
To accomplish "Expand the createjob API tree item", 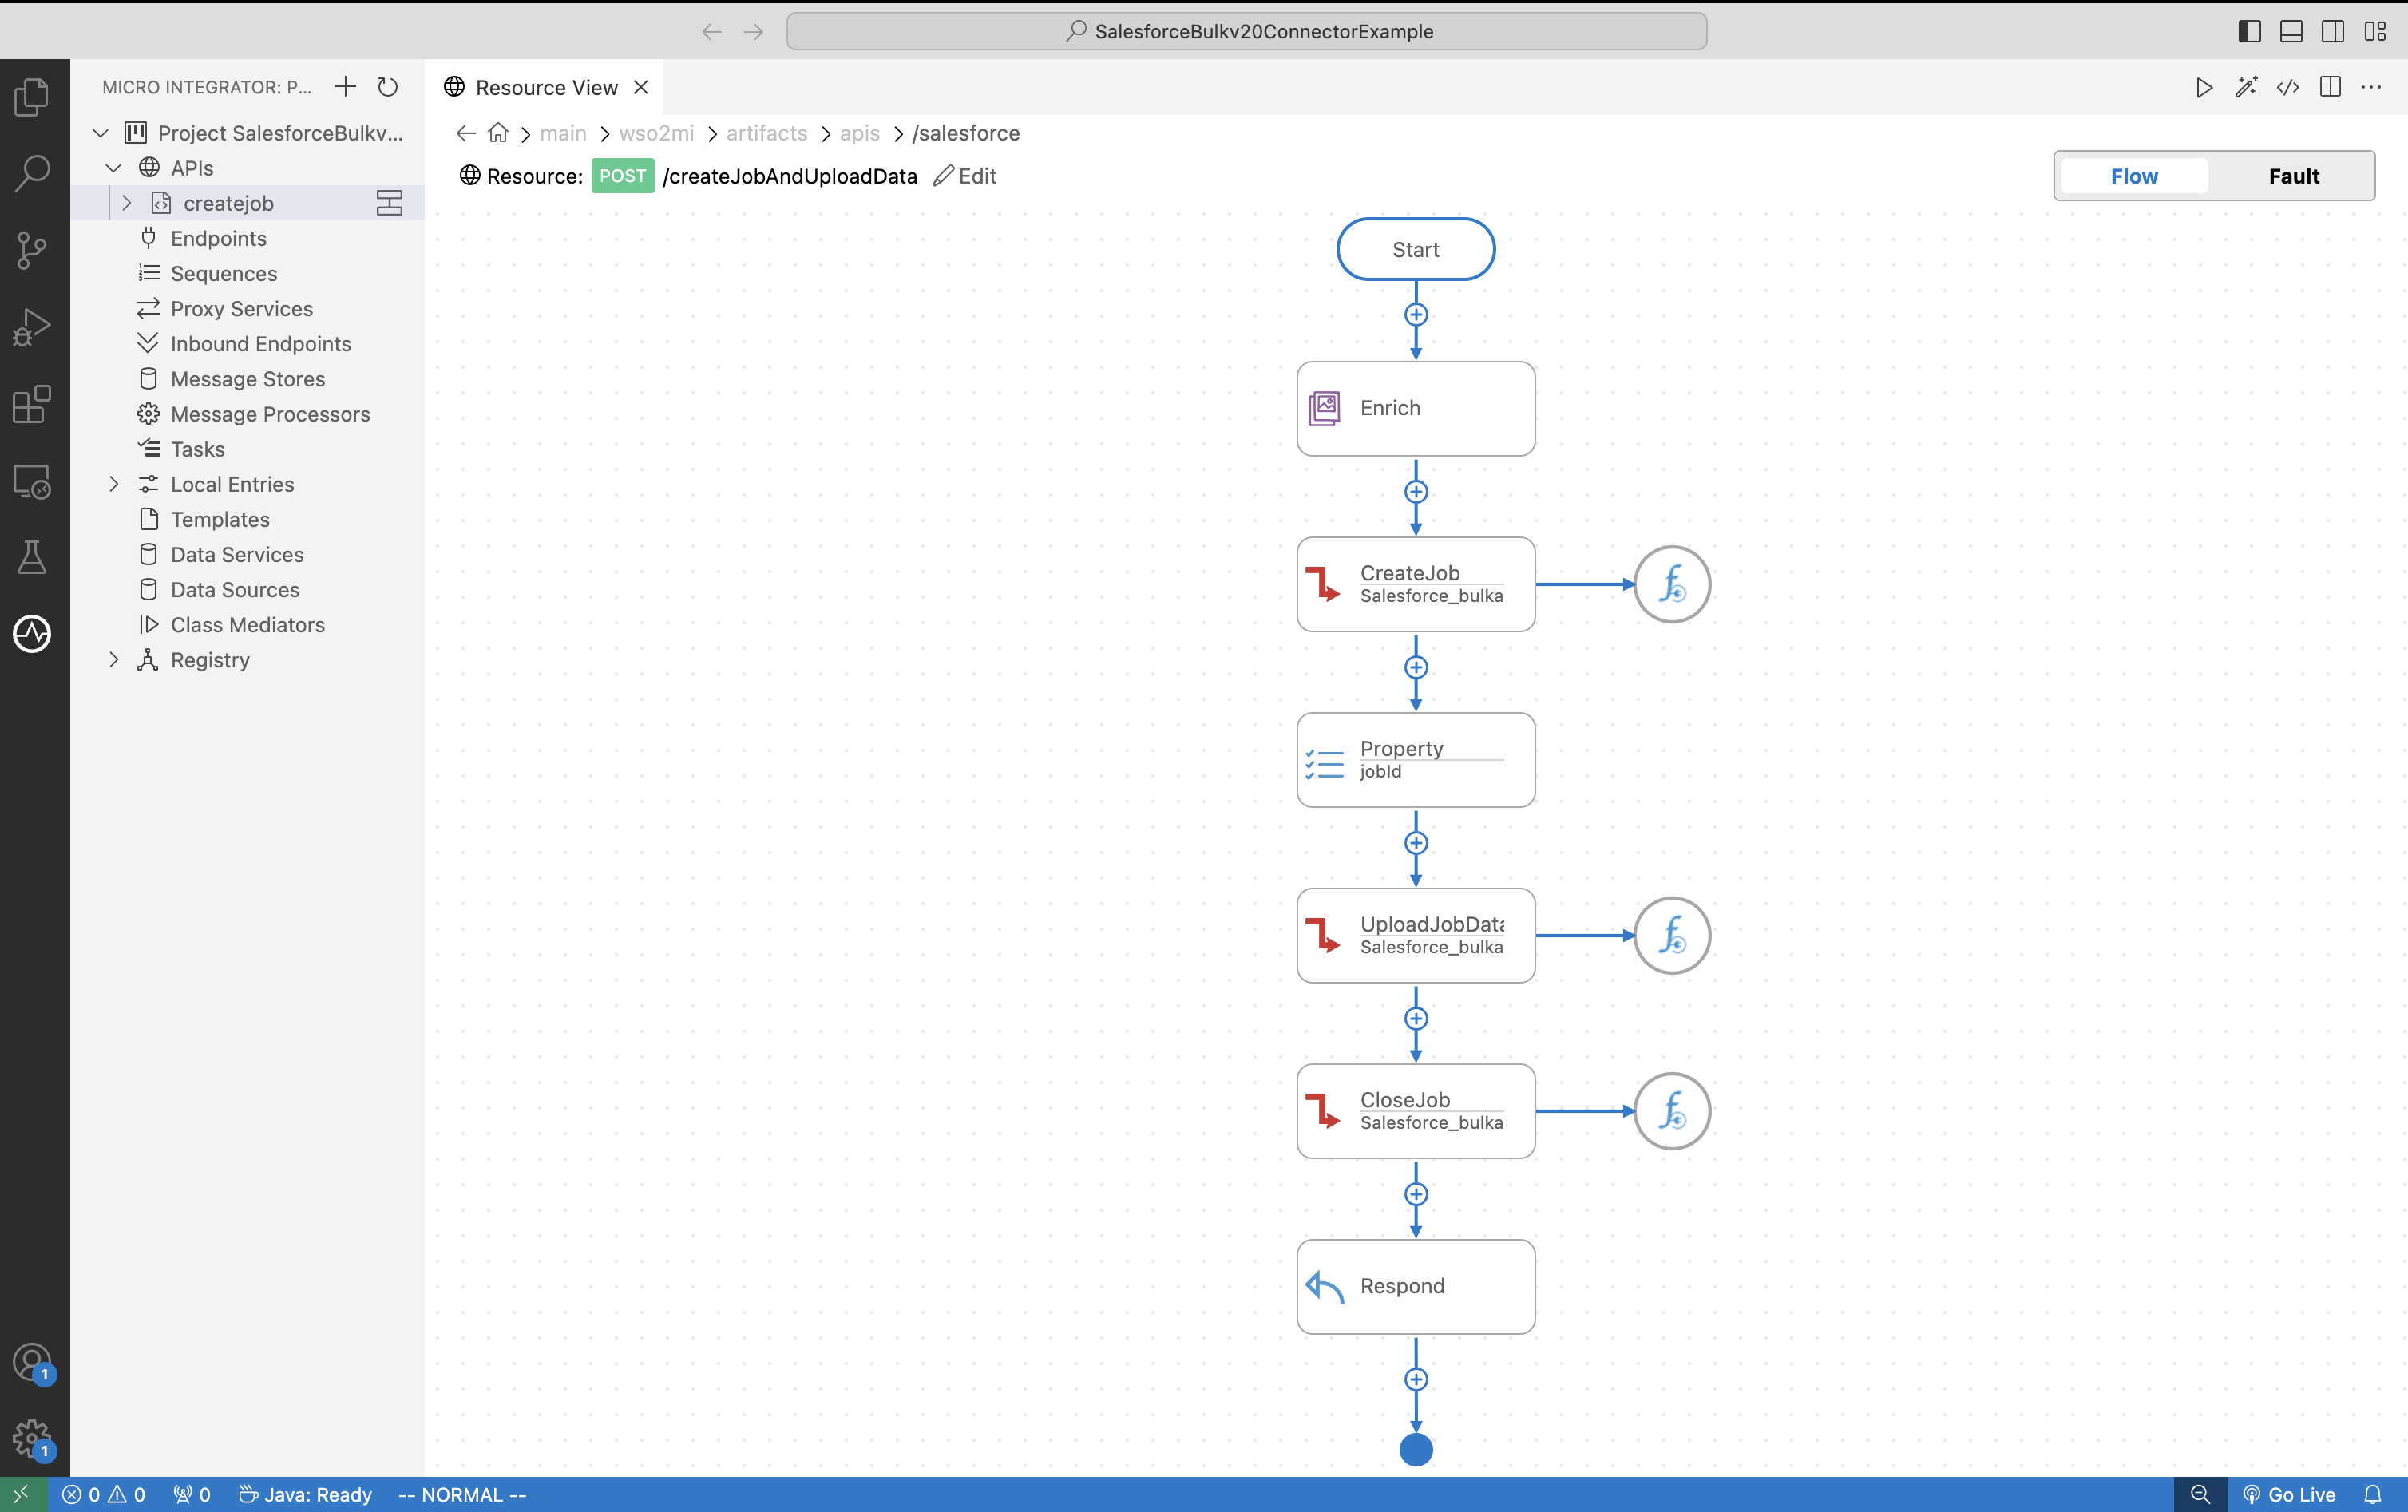I will 127,203.
